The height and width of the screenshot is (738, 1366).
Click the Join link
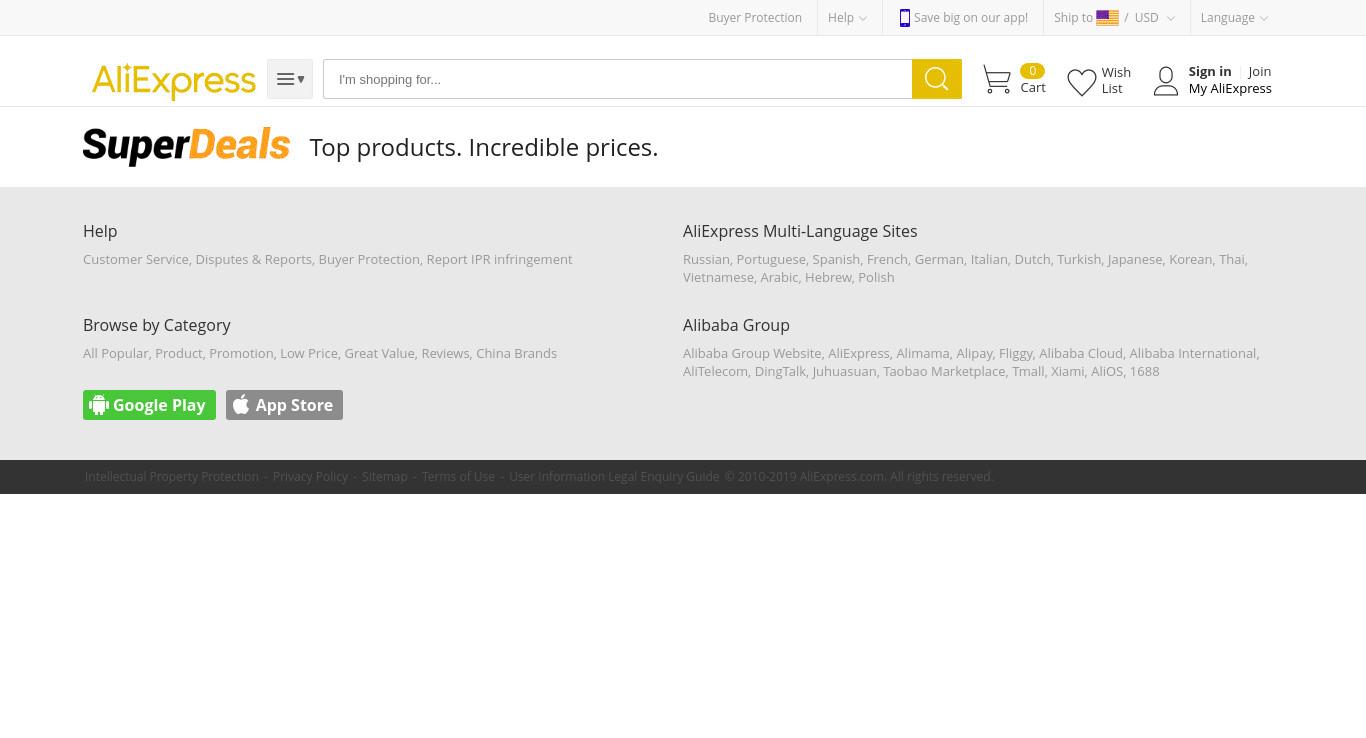tap(1260, 71)
